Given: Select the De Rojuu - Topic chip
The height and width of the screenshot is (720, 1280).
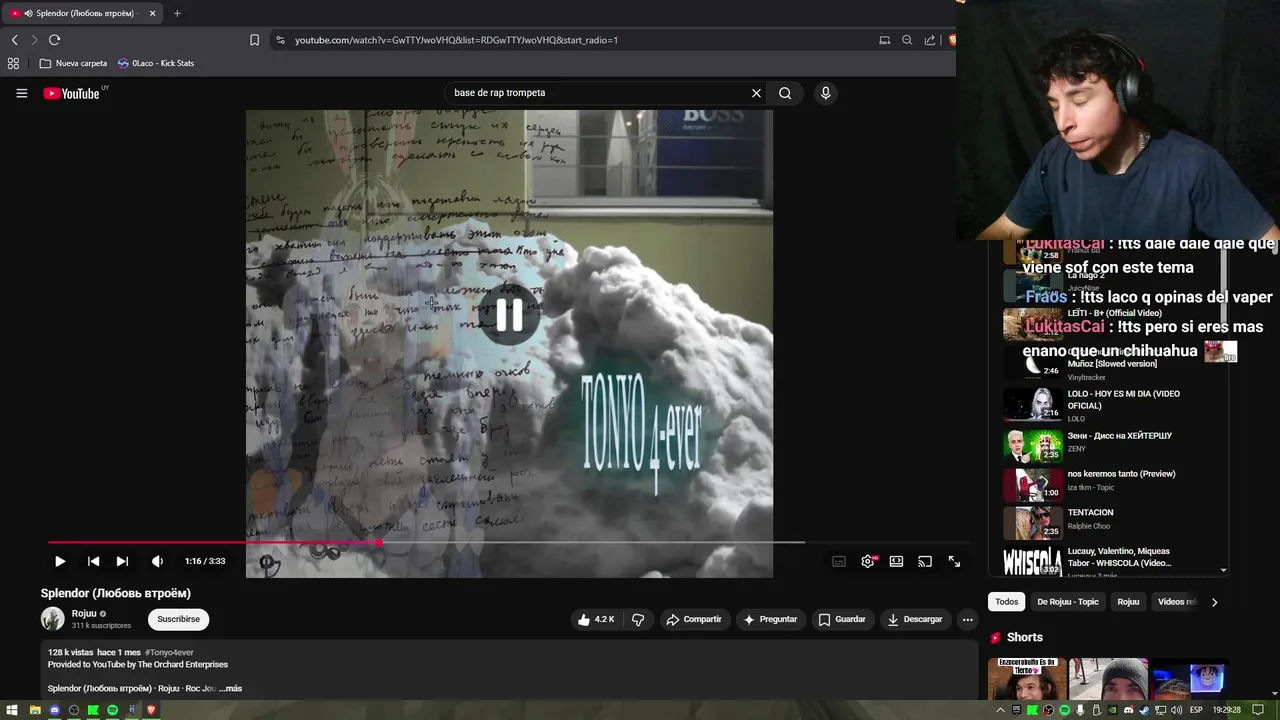Looking at the screenshot, I should point(1067,602).
